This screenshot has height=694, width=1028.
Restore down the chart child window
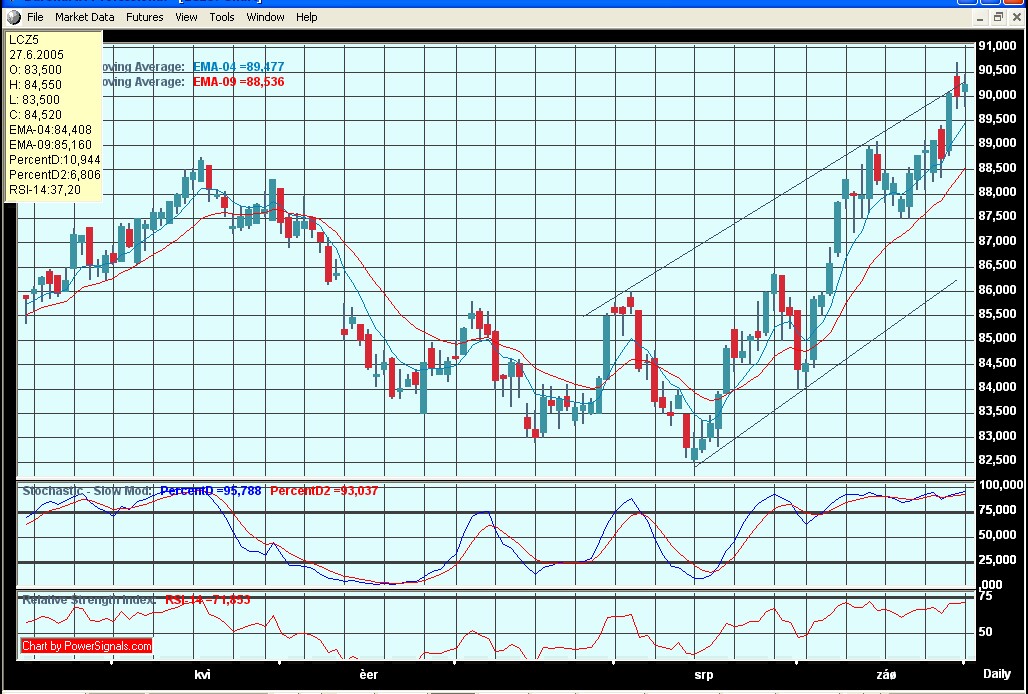click(998, 18)
